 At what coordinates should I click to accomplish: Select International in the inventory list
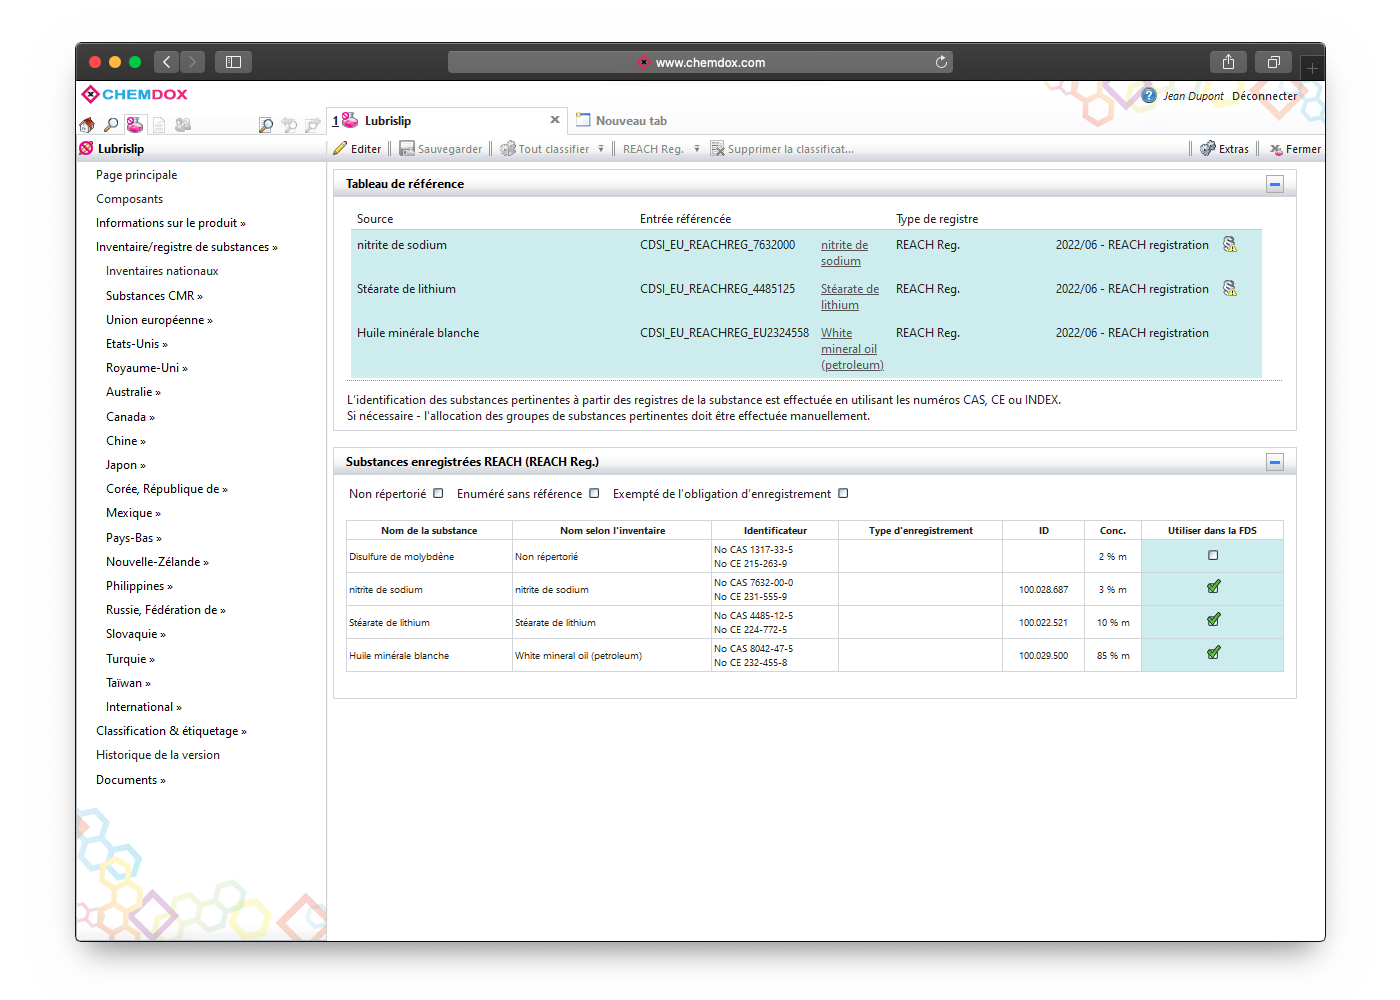click(144, 707)
